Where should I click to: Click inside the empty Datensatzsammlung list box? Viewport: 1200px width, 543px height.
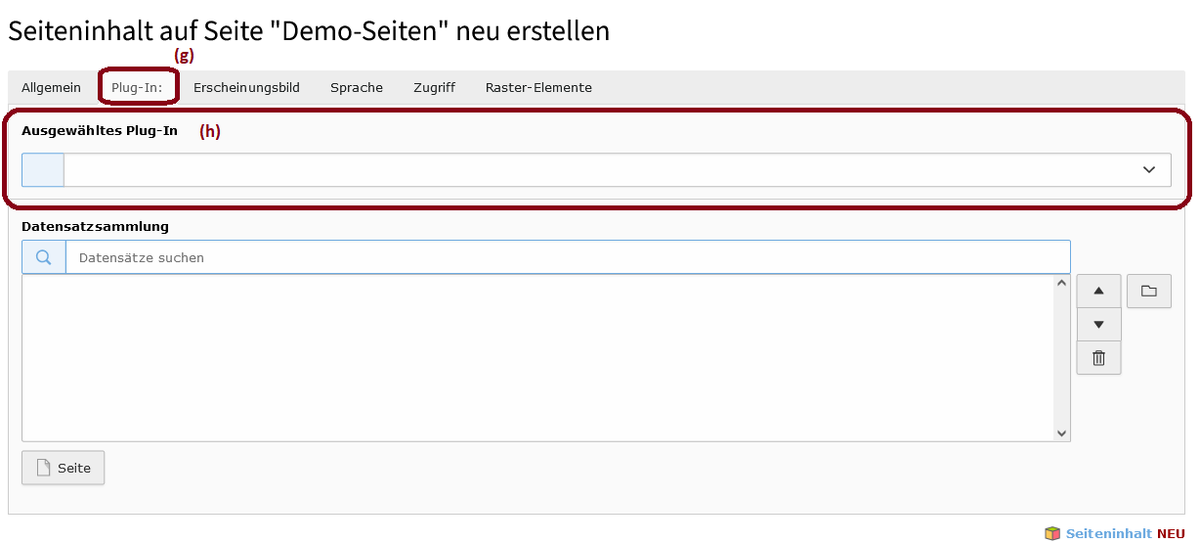coord(538,358)
